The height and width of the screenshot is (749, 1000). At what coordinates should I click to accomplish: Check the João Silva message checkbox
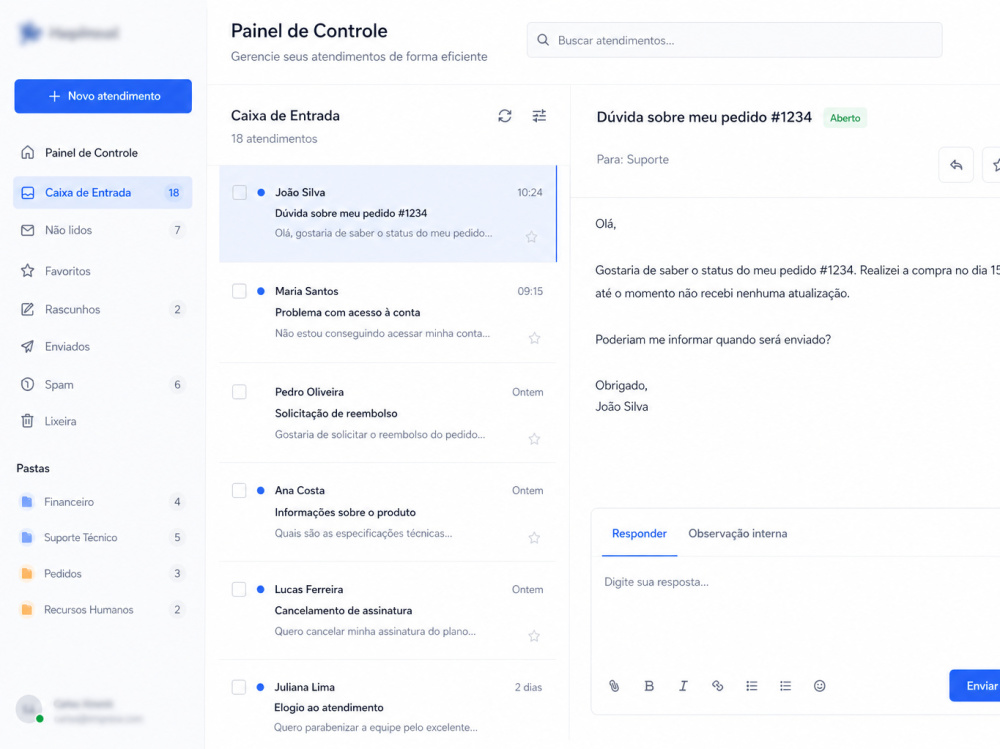(240, 193)
